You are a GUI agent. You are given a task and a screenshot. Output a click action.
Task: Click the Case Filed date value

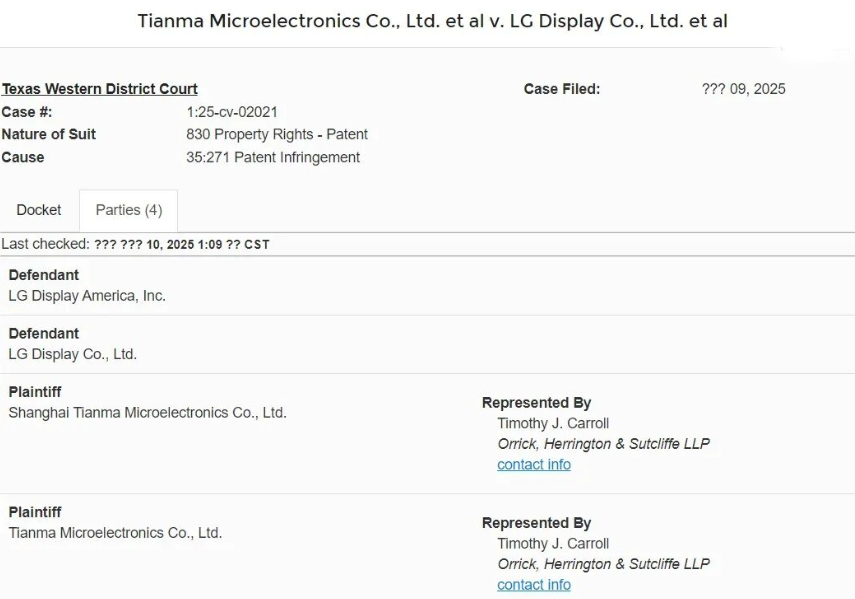(x=743, y=89)
